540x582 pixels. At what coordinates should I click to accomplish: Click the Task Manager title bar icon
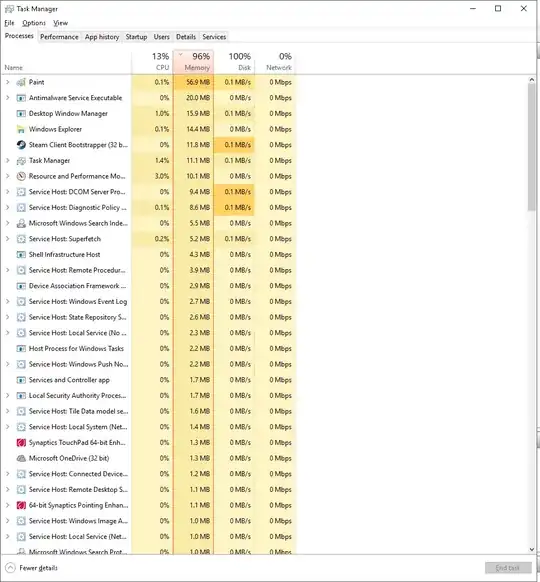[9, 9]
